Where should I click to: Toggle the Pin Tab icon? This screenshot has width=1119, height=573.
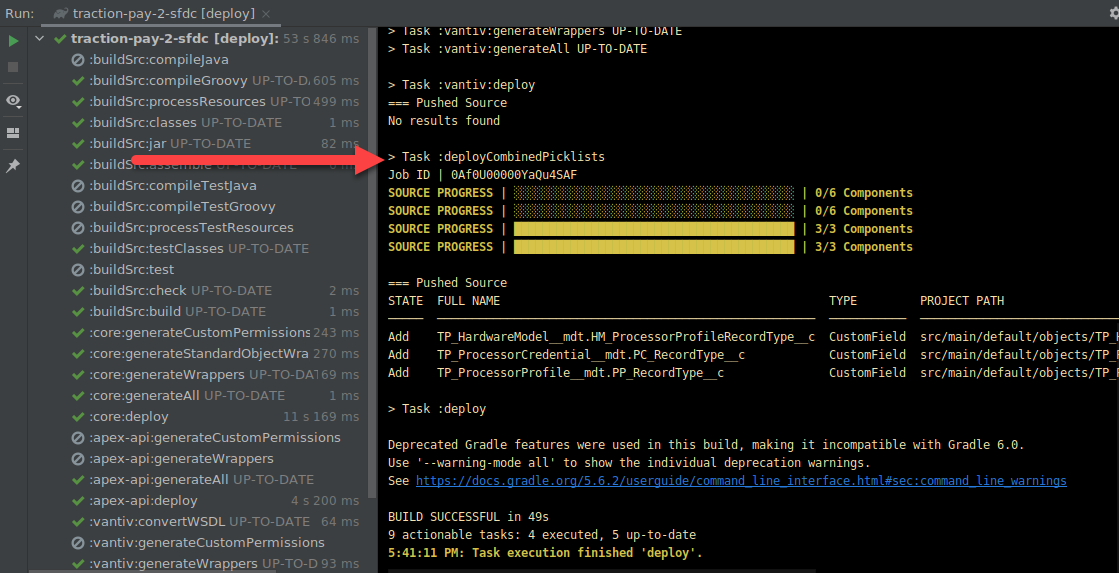(13, 166)
